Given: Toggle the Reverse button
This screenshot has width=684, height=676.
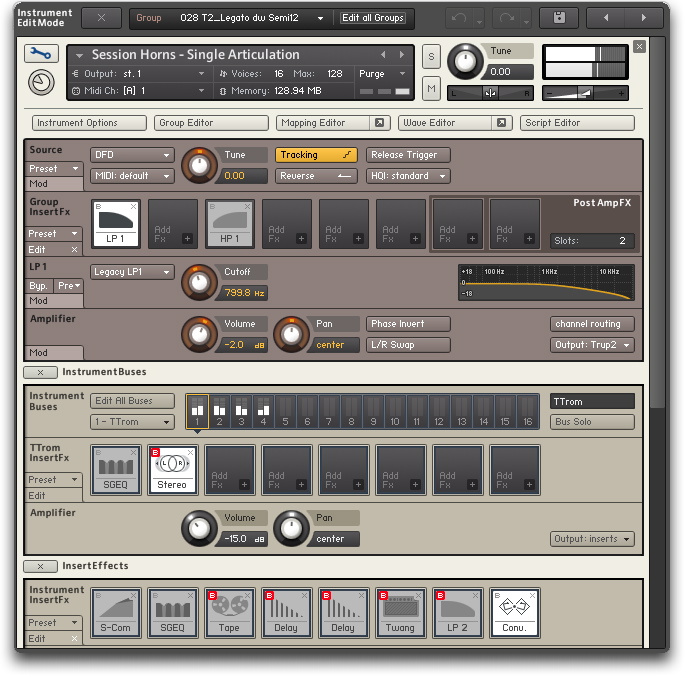Looking at the screenshot, I should 316,176.
